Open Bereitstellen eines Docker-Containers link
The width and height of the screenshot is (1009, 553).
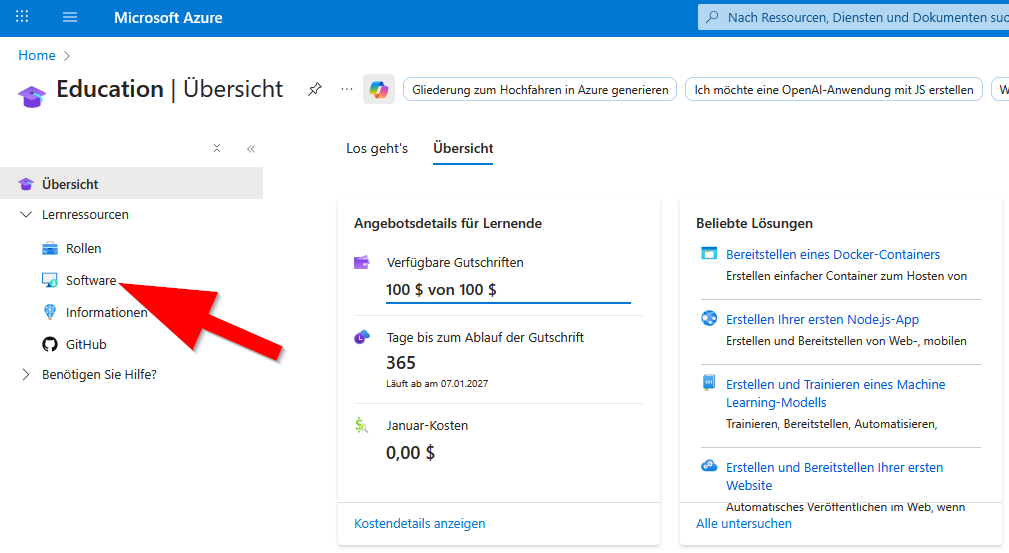pyautogui.click(x=832, y=254)
